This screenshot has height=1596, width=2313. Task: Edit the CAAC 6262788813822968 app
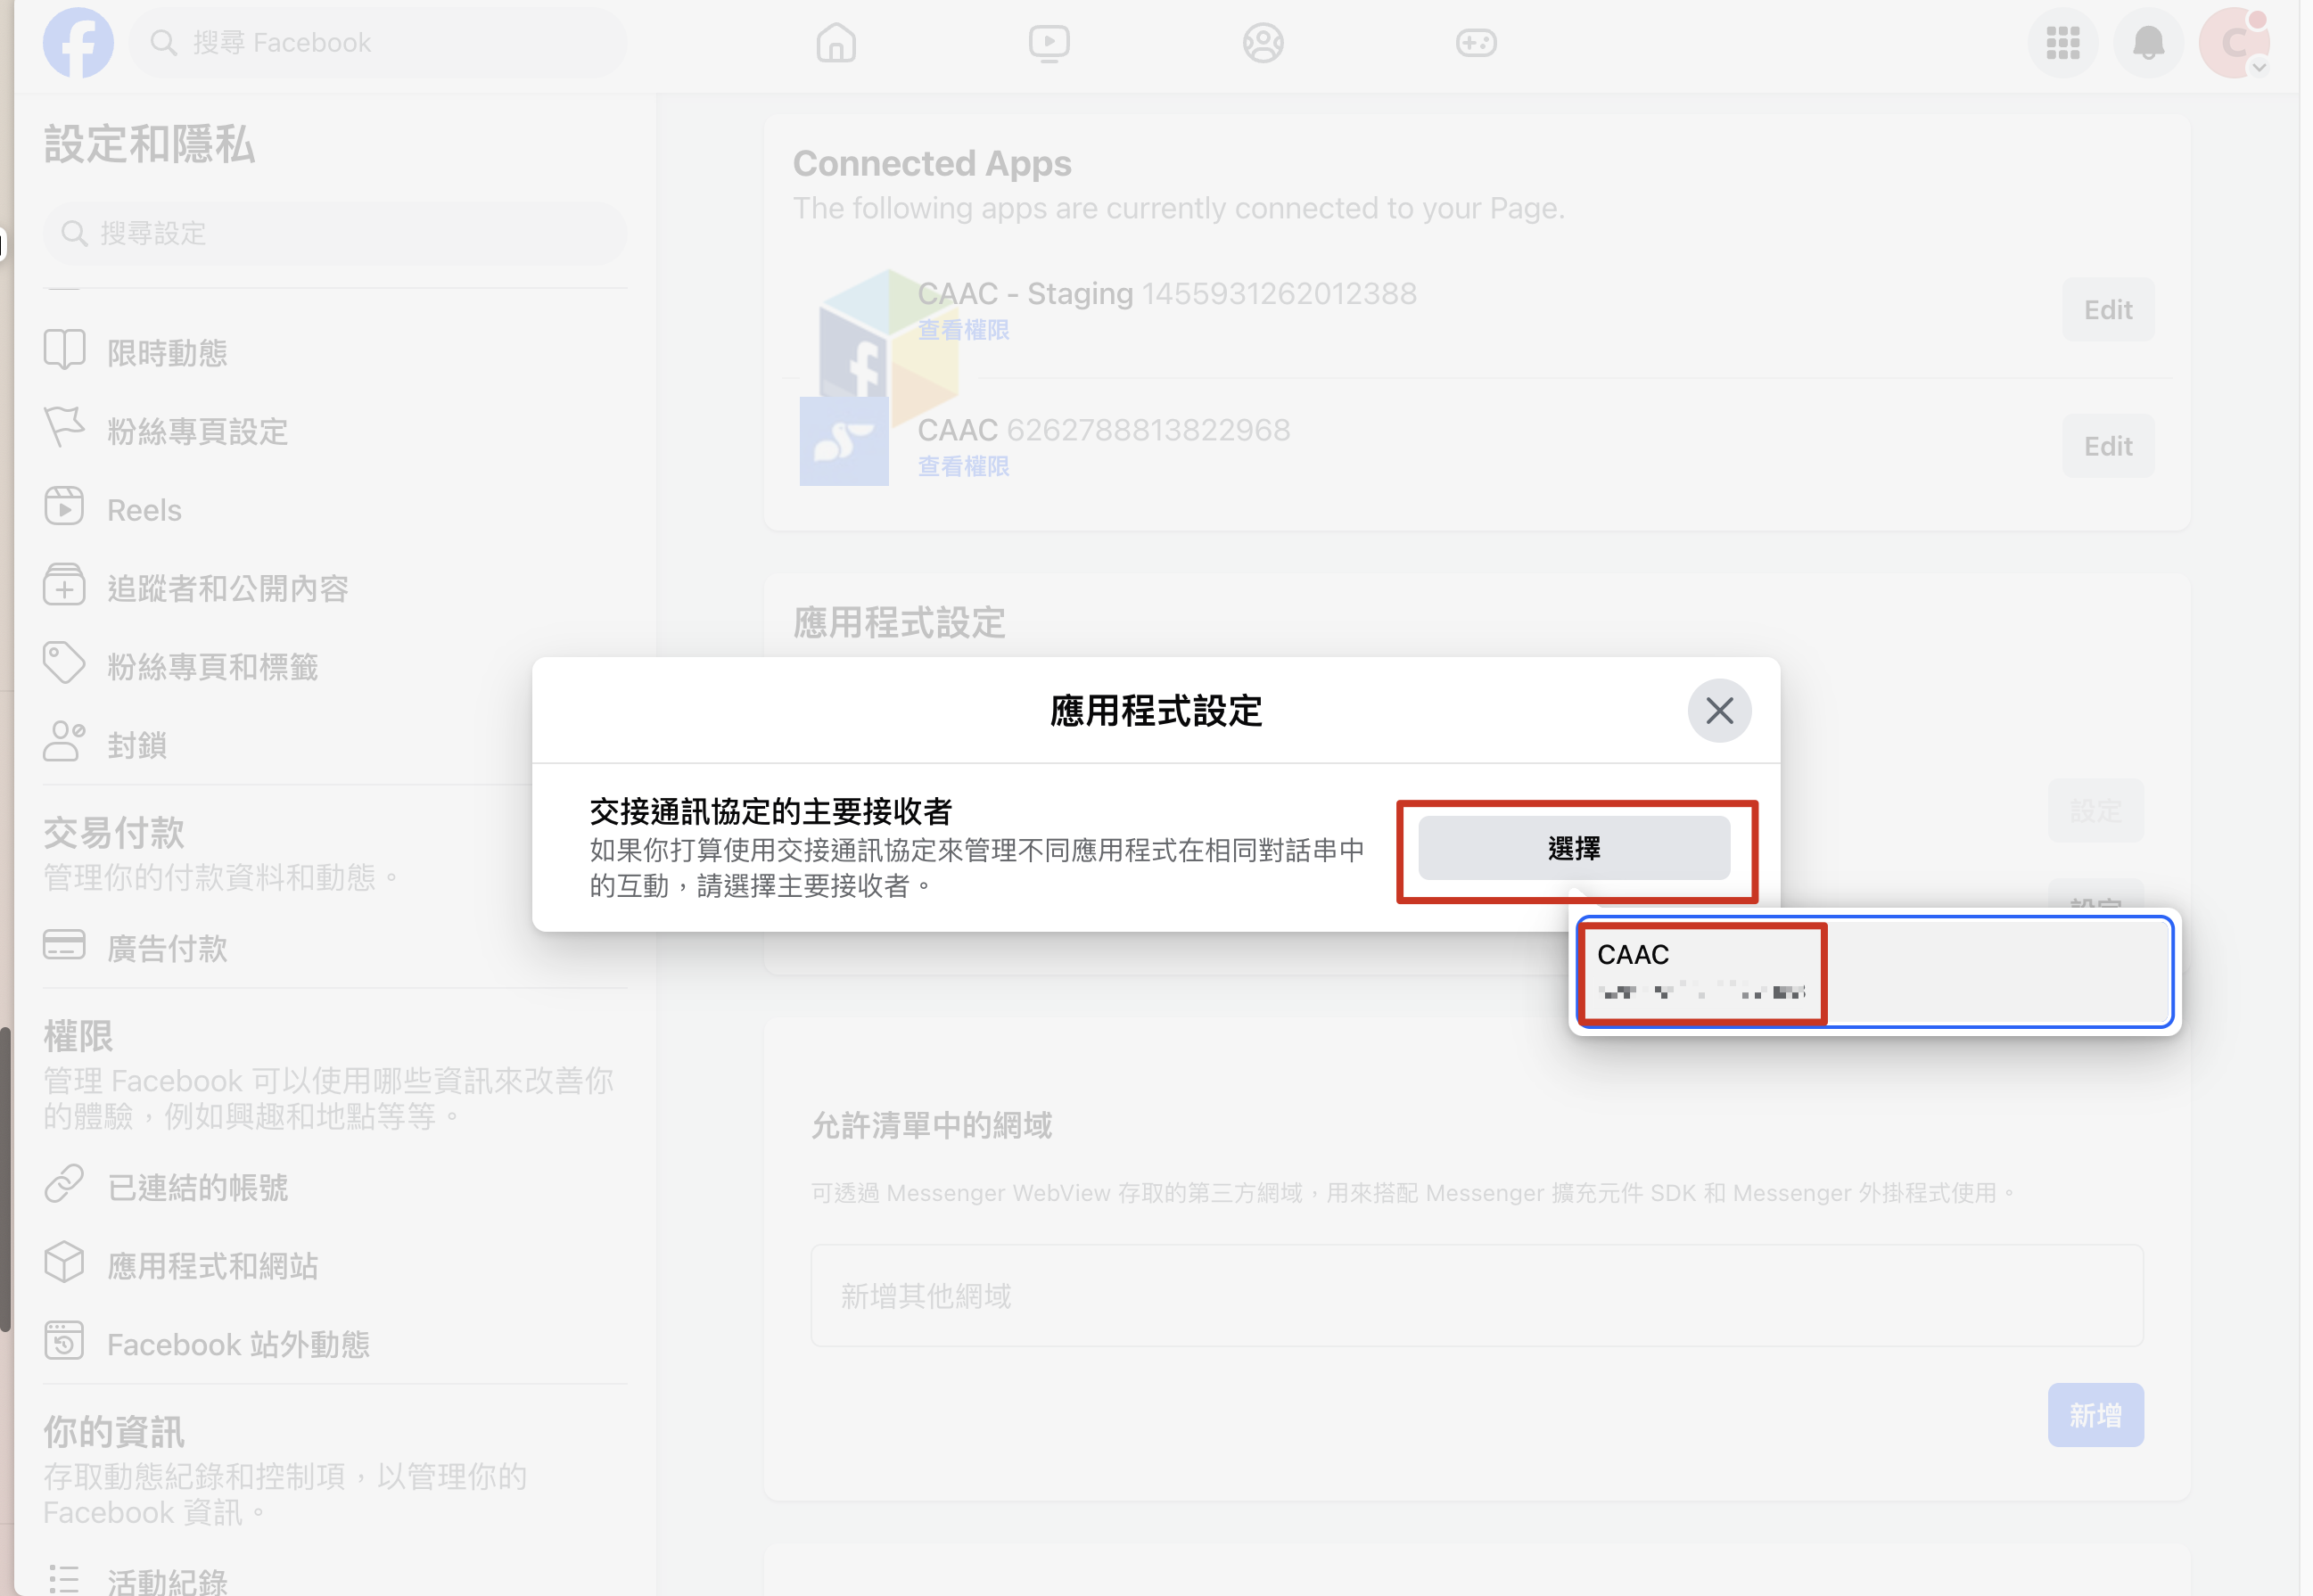pyautogui.click(x=2108, y=446)
